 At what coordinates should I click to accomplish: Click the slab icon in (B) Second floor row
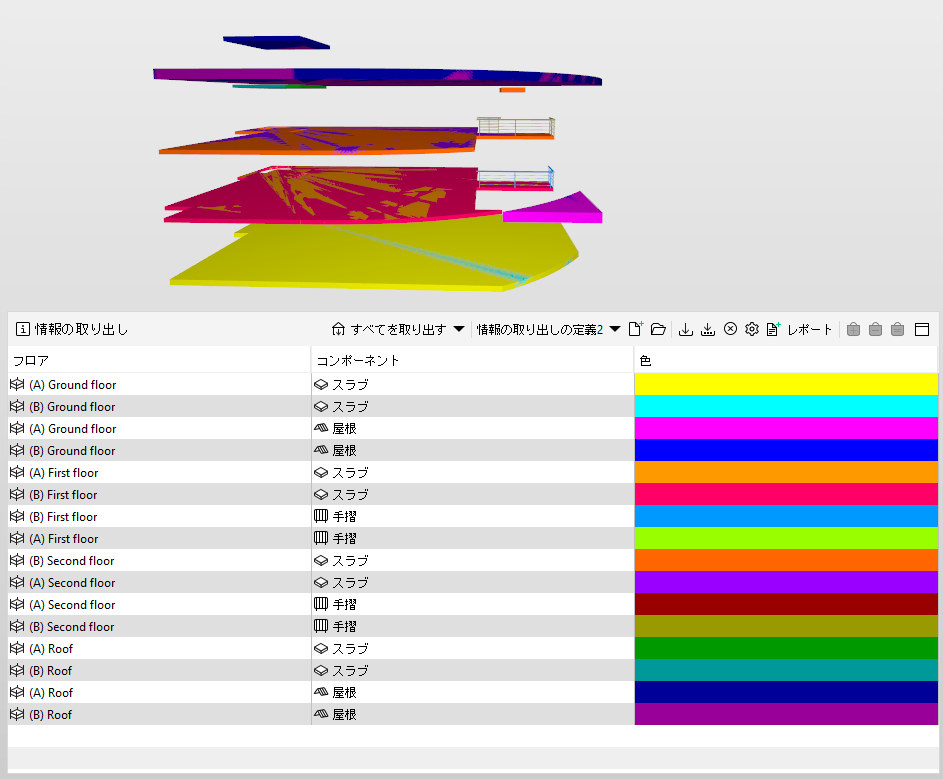(321, 561)
